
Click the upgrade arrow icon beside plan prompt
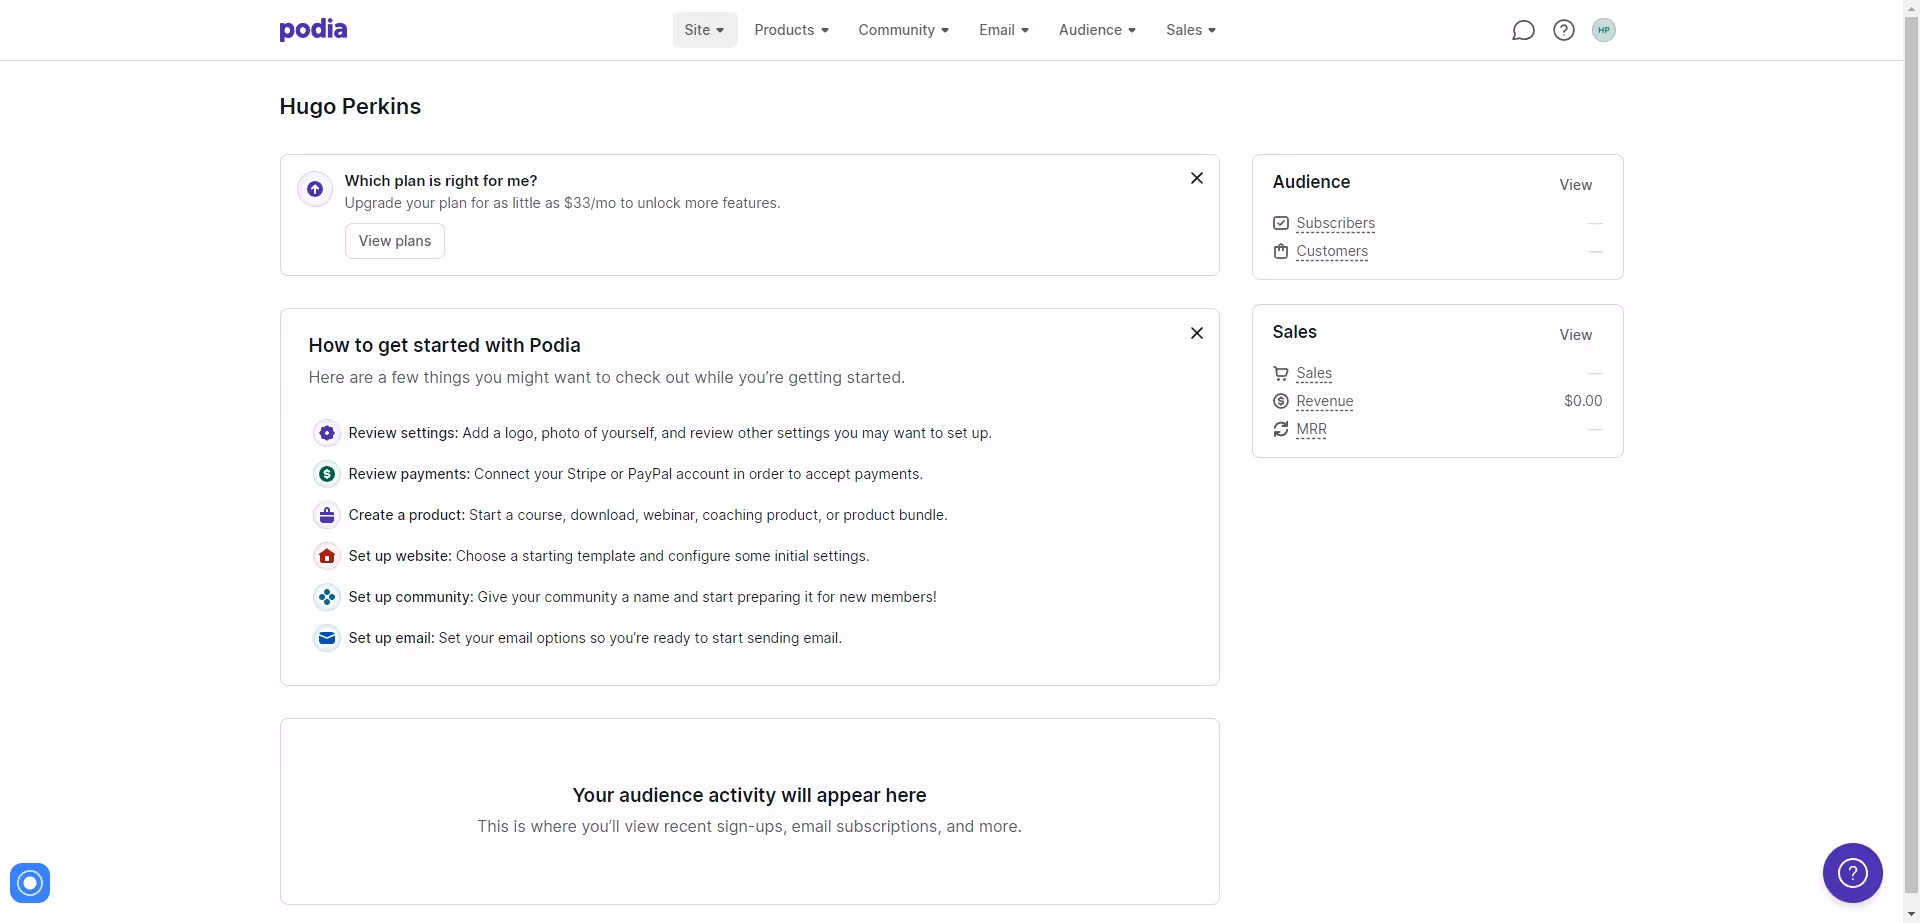coord(315,188)
